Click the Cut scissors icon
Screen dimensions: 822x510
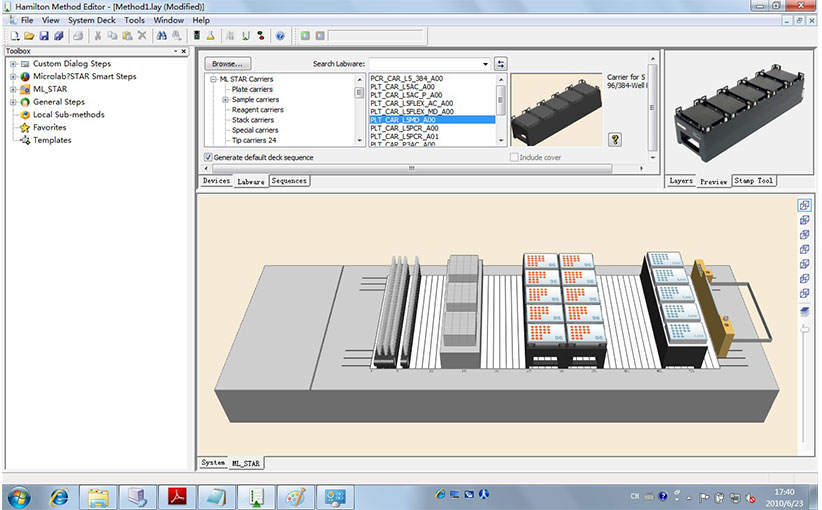98,36
